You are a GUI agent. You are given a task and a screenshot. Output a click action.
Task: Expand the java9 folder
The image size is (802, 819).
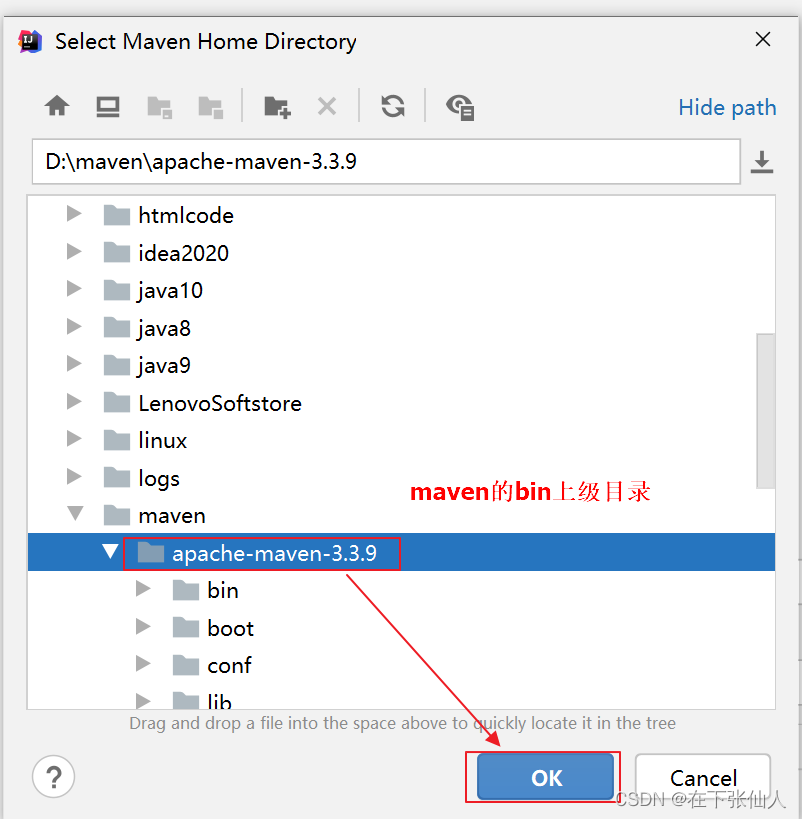click(74, 364)
